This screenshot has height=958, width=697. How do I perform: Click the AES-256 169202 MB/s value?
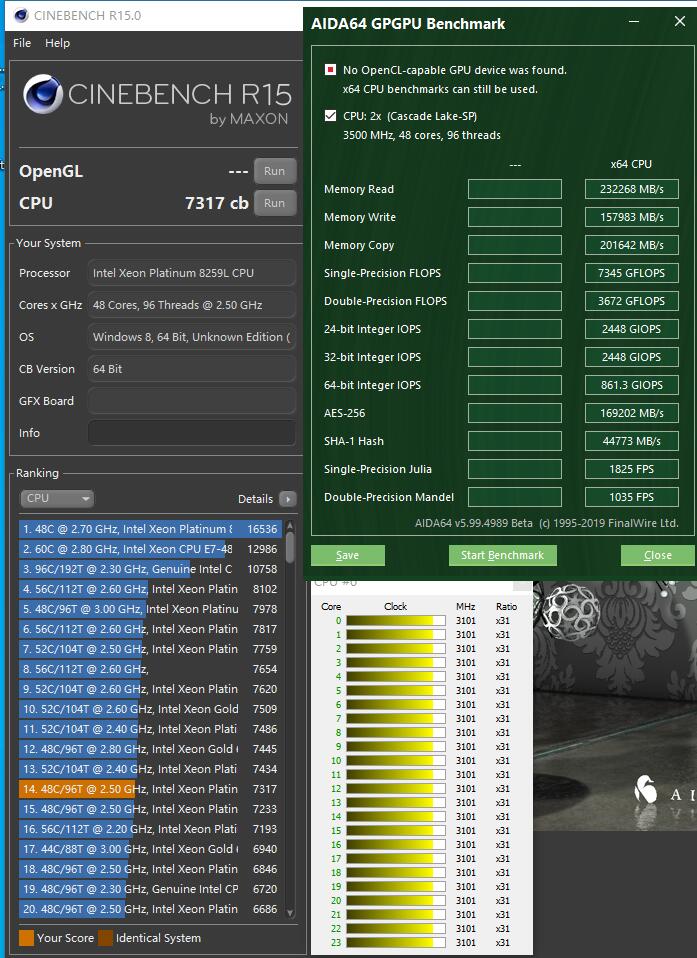pos(632,413)
